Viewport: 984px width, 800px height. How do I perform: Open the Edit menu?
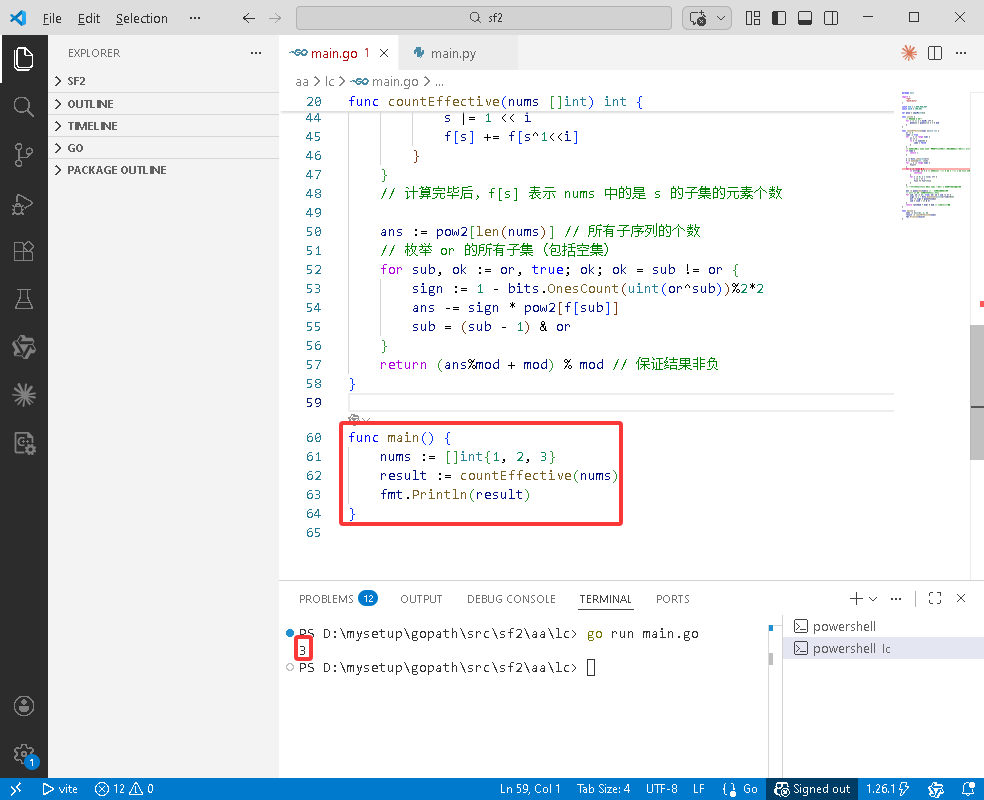(x=88, y=18)
